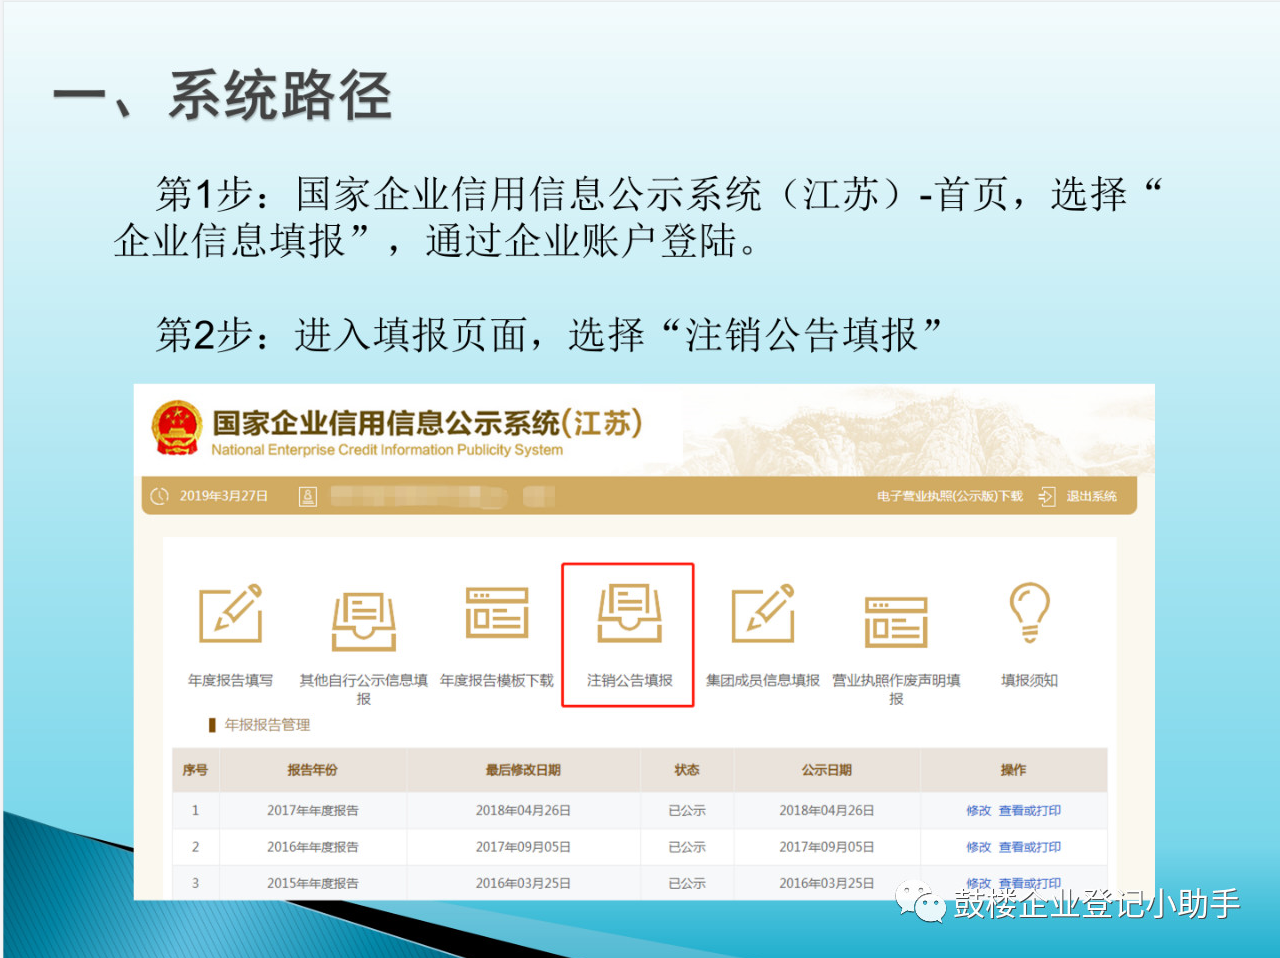Click the 退出系统 exit icon
This screenshot has height=958, width=1280.
(1047, 496)
